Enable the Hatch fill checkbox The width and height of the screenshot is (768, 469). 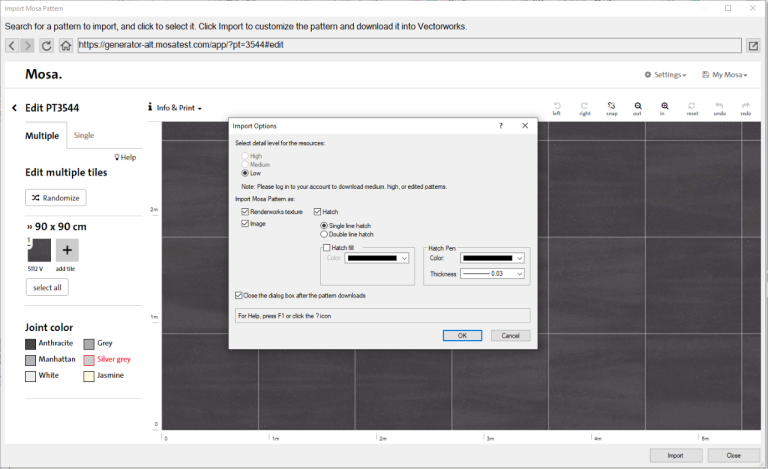point(326,247)
